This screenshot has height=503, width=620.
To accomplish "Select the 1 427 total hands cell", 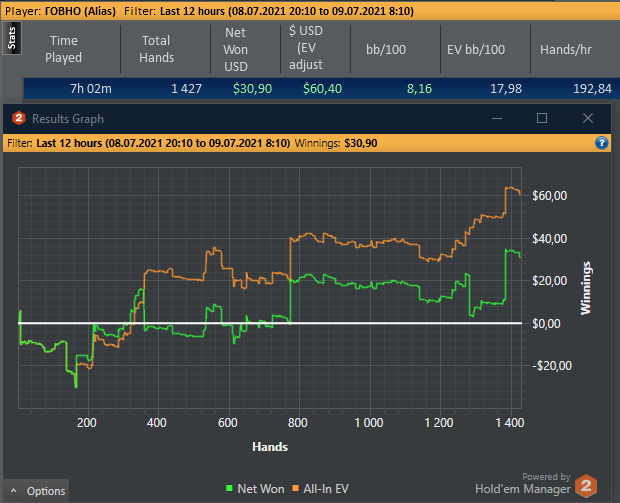I will pos(186,89).
